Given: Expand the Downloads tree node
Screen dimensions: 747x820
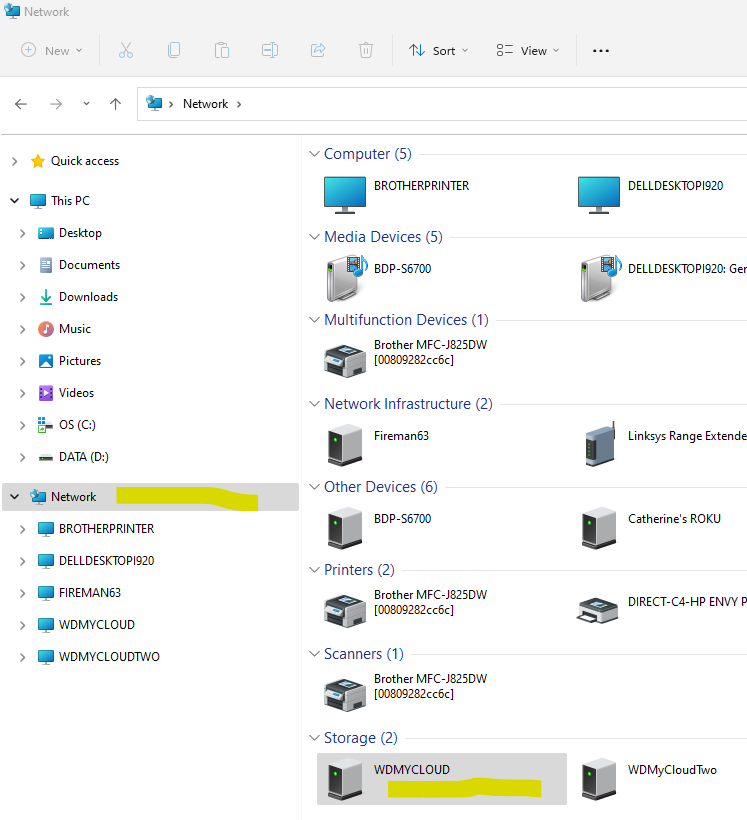Looking at the screenshot, I should click(x=22, y=298).
